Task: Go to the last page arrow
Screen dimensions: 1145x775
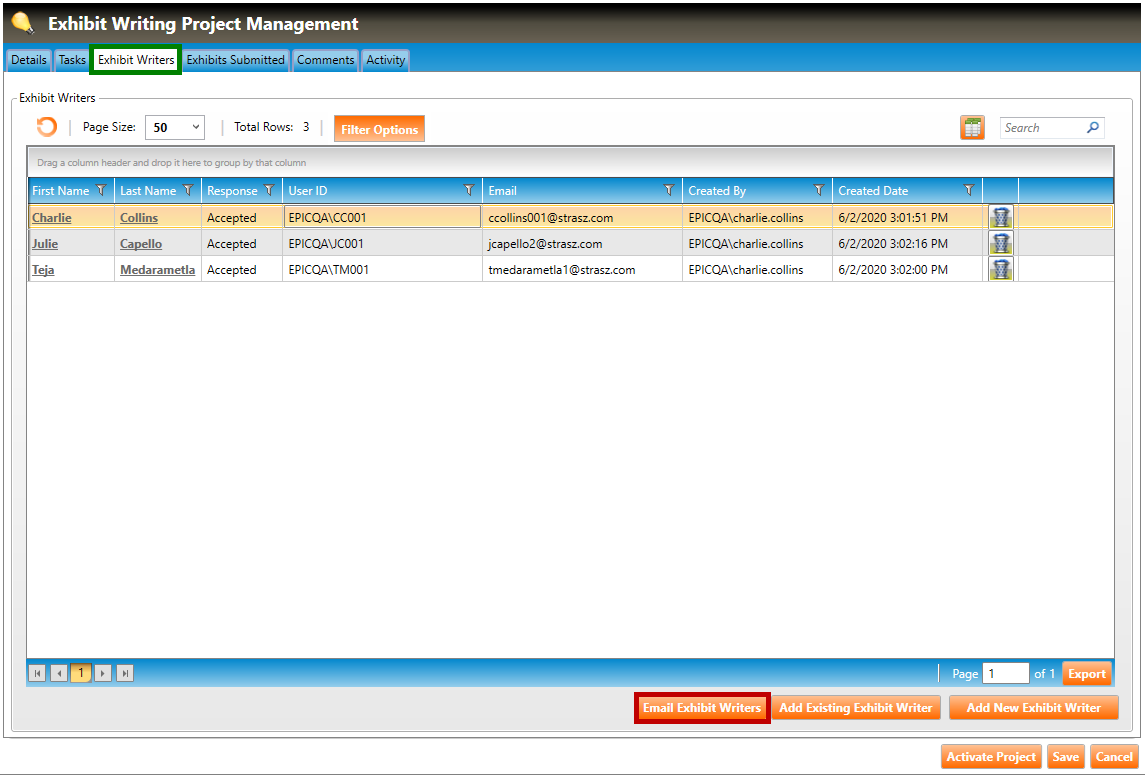Action: tap(125, 674)
